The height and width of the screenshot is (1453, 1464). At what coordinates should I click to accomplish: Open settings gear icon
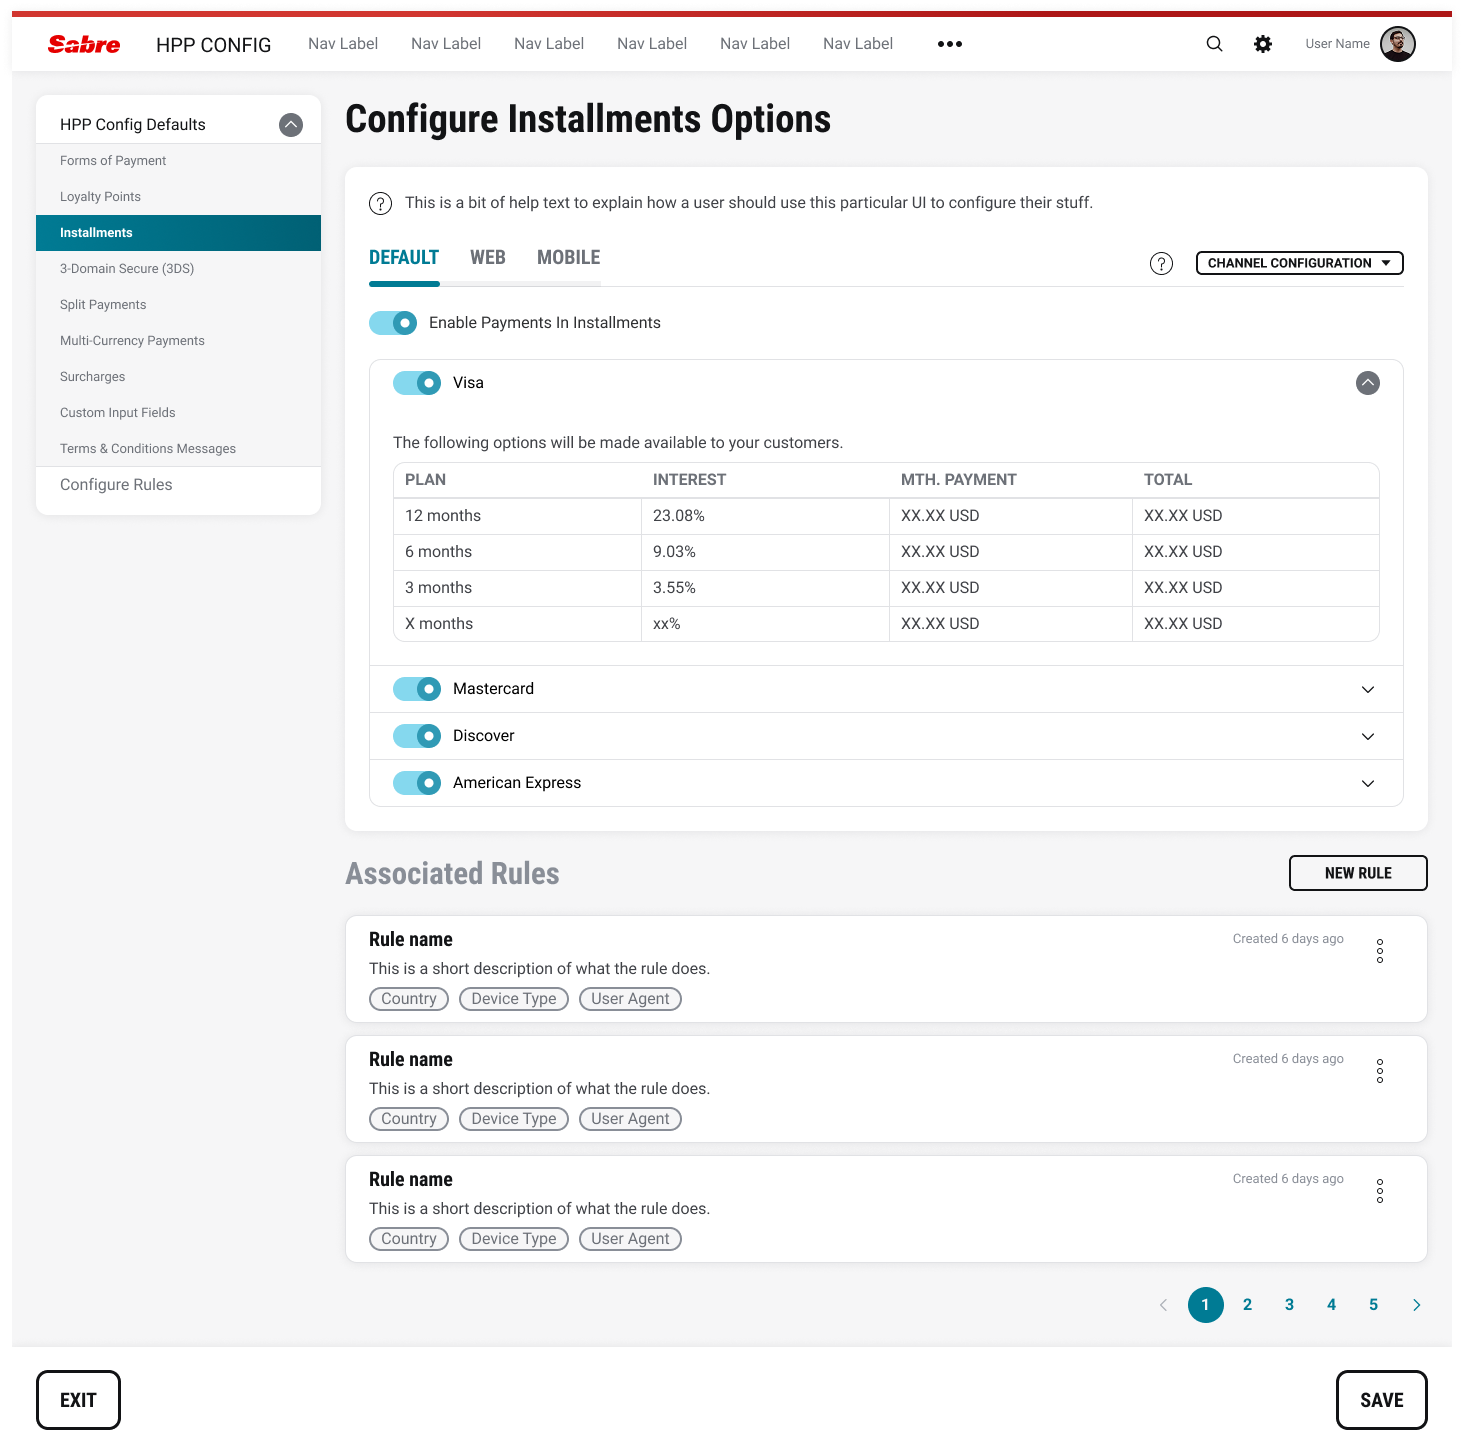(1263, 44)
